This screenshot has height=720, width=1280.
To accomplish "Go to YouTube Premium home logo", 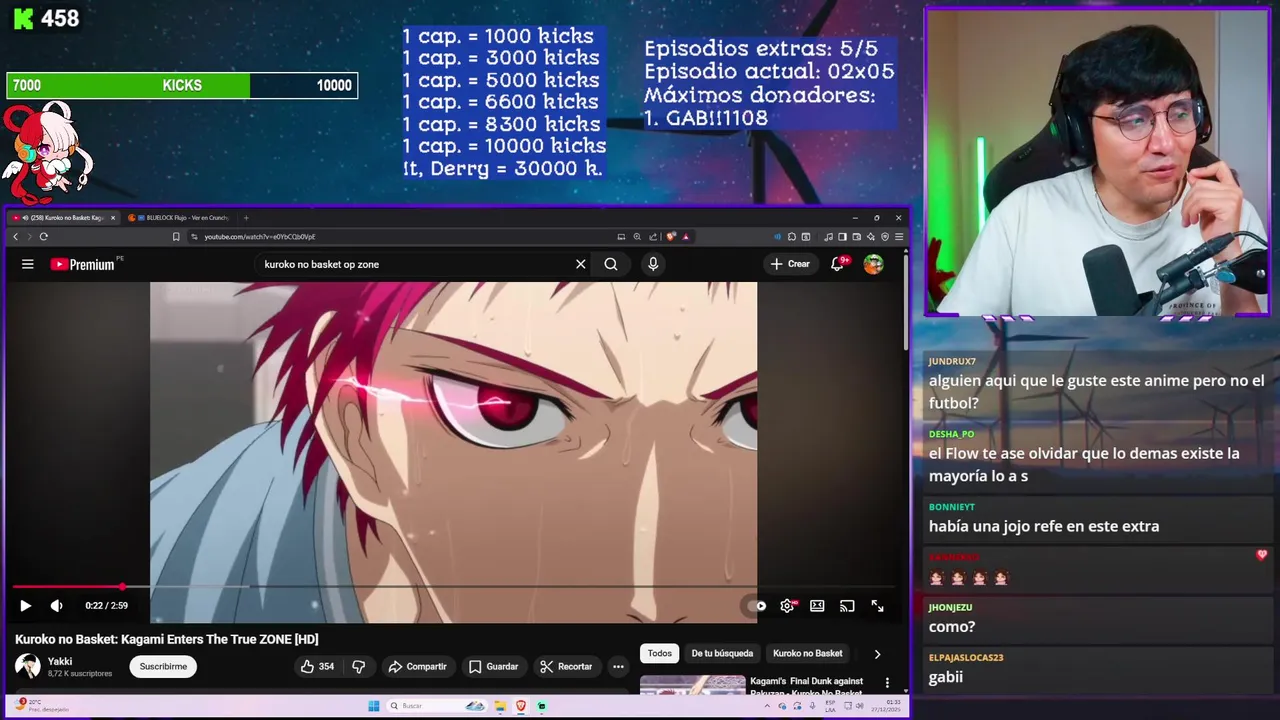I will coord(83,264).
